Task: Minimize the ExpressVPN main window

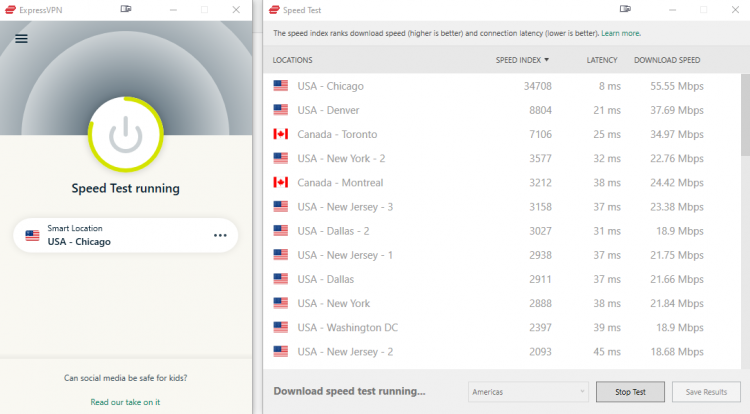Action: [x=173, y=10]
